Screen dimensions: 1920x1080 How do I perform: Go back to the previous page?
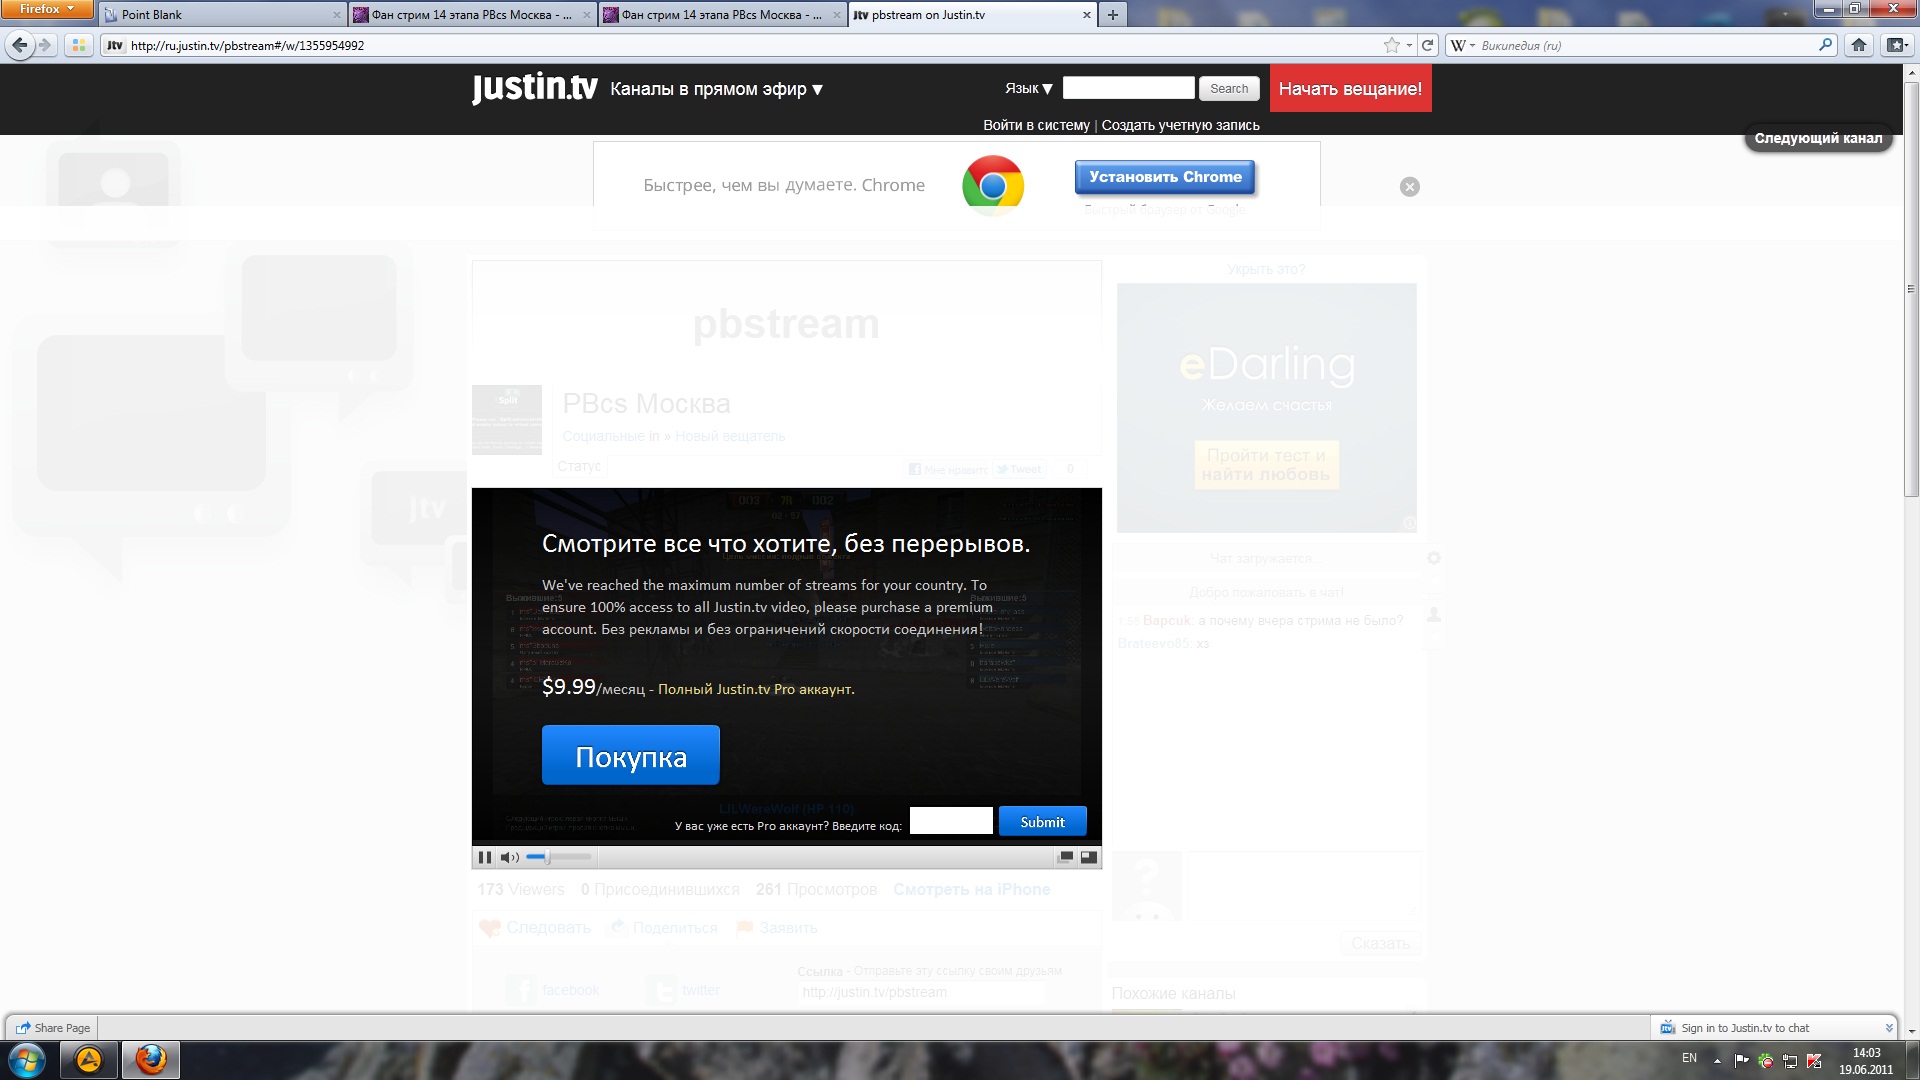(x=19, y=45)
